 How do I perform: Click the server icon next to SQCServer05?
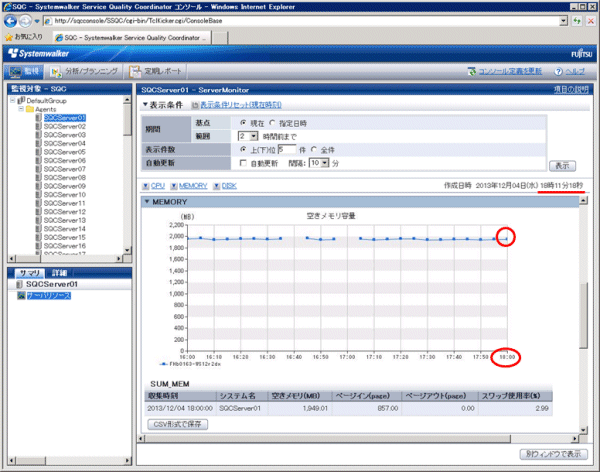pyautogui.click(x=38, y=152)
